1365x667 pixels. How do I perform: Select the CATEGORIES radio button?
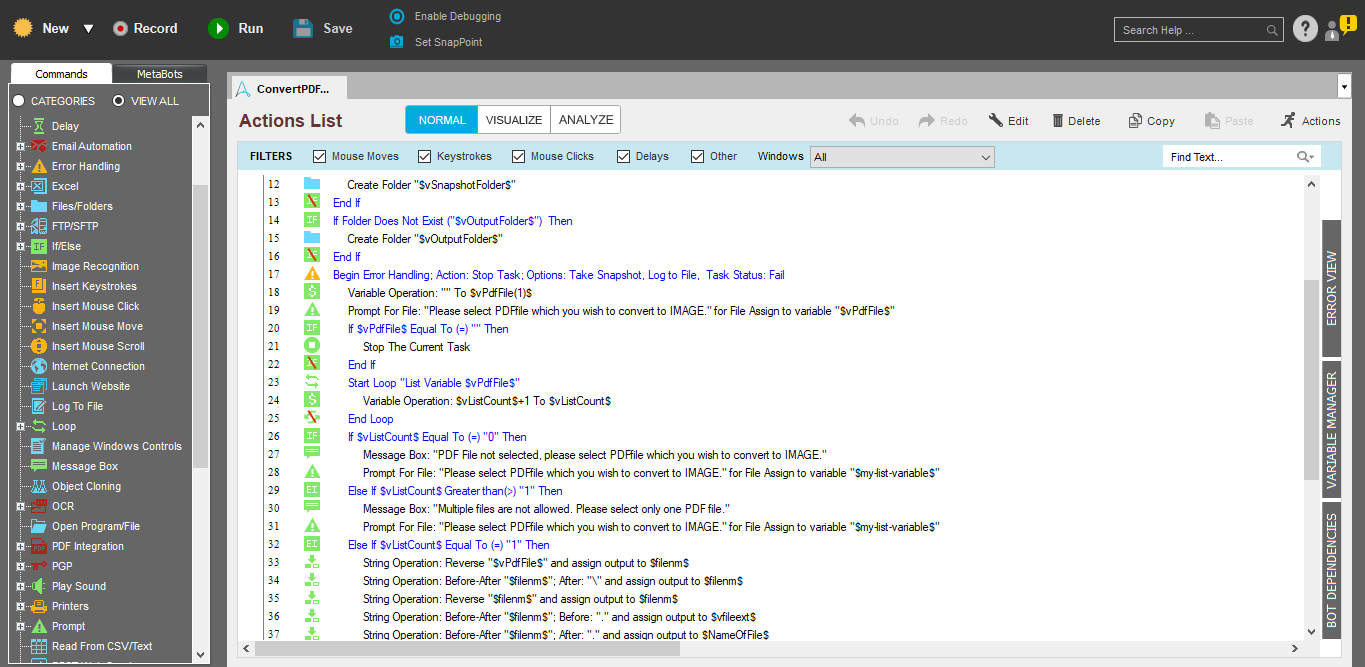pyautogui.click(x=19, y=101)
